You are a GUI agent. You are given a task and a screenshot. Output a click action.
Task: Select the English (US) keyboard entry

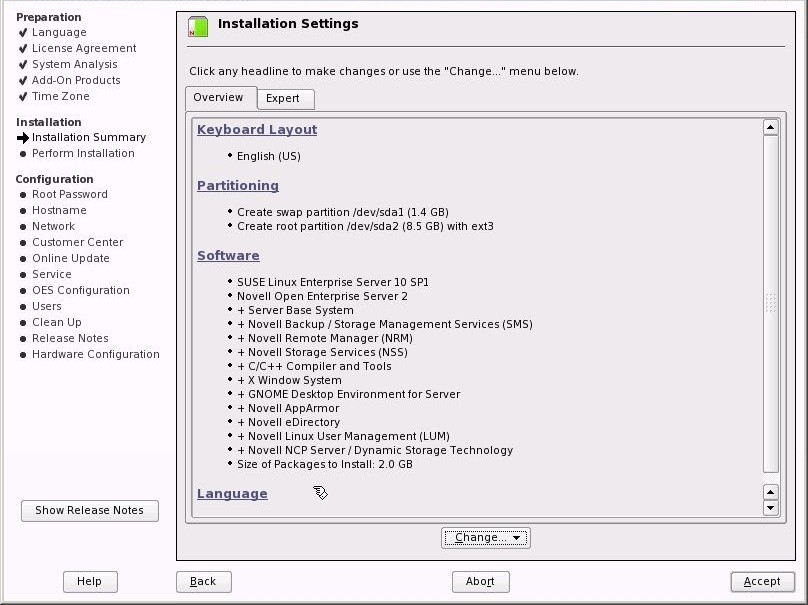click(268, 156)
